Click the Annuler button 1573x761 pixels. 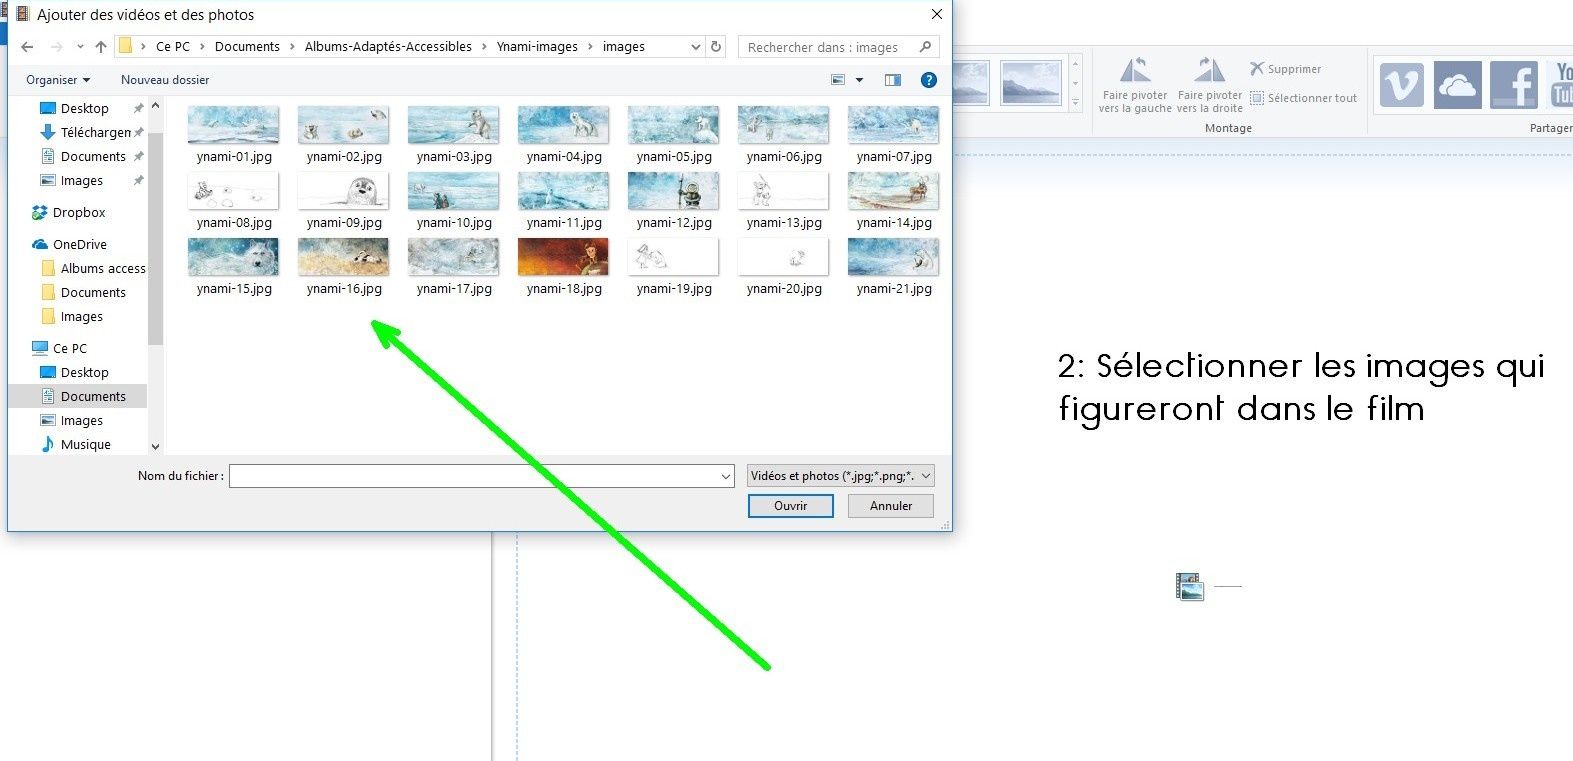(891, 506)
